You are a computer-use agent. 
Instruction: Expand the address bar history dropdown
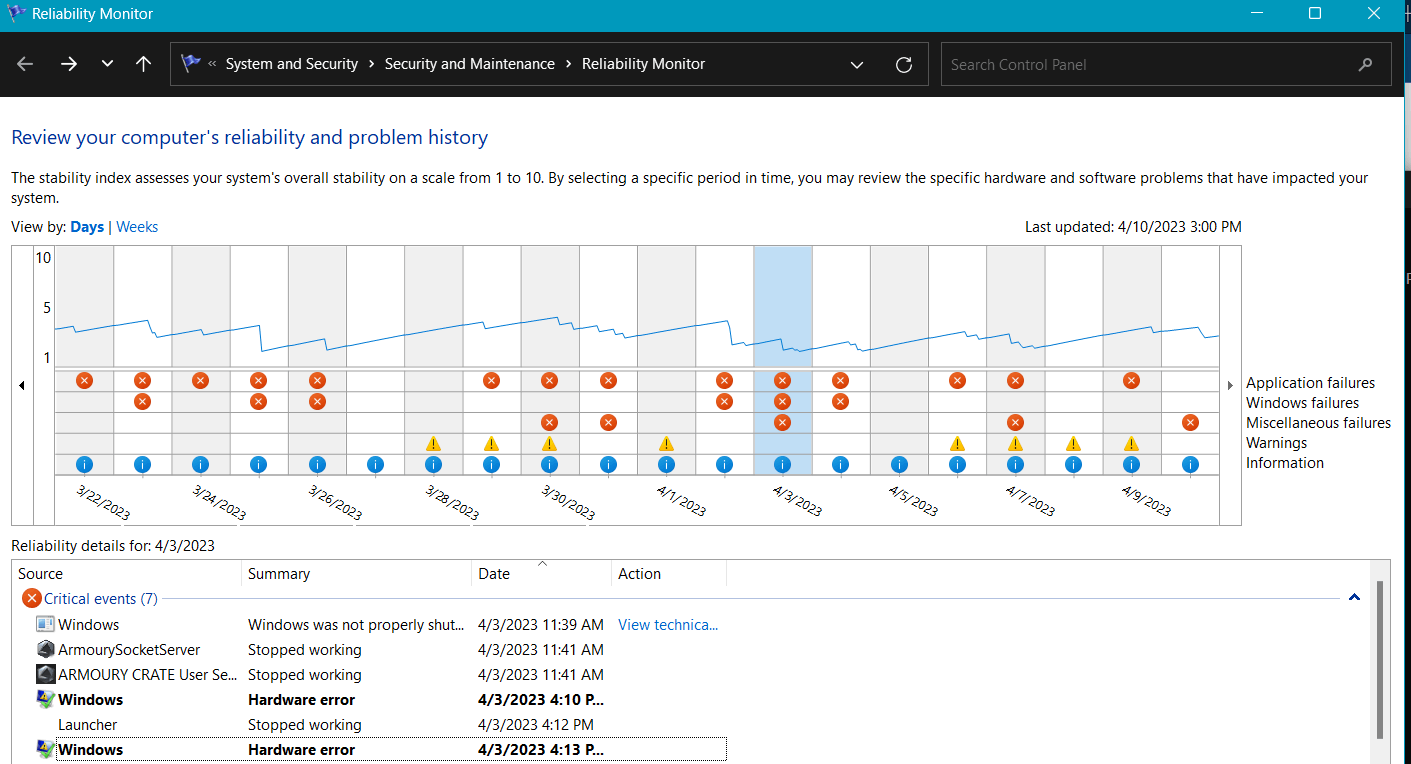(857, 64)
